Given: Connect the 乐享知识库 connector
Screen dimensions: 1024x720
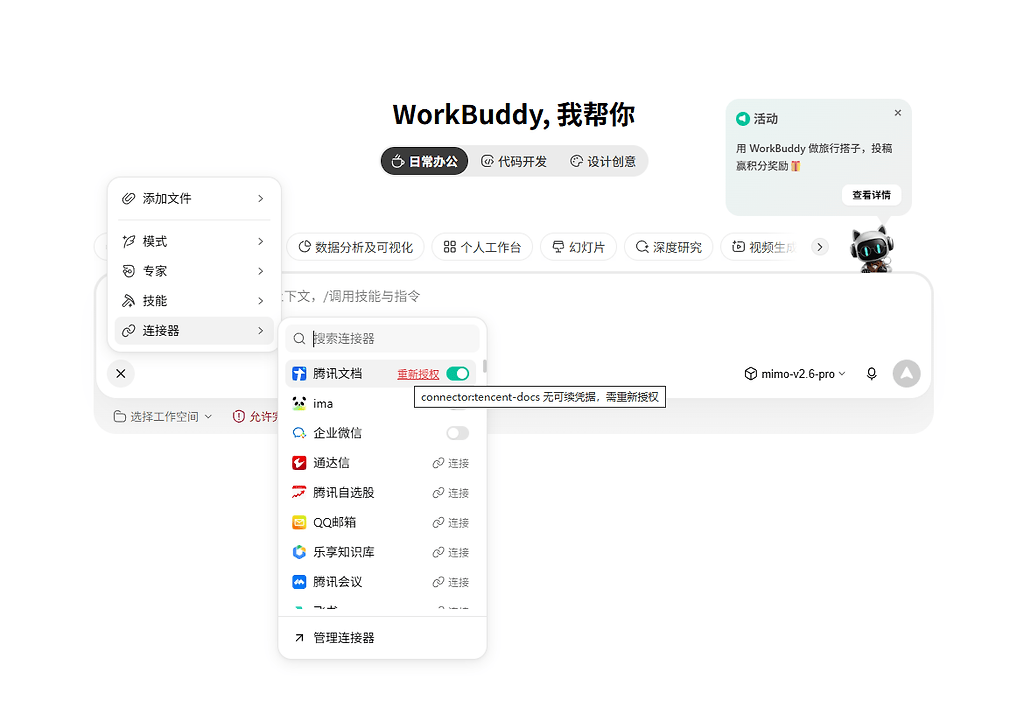Looking at the screenshot, I should pos(451,552).
